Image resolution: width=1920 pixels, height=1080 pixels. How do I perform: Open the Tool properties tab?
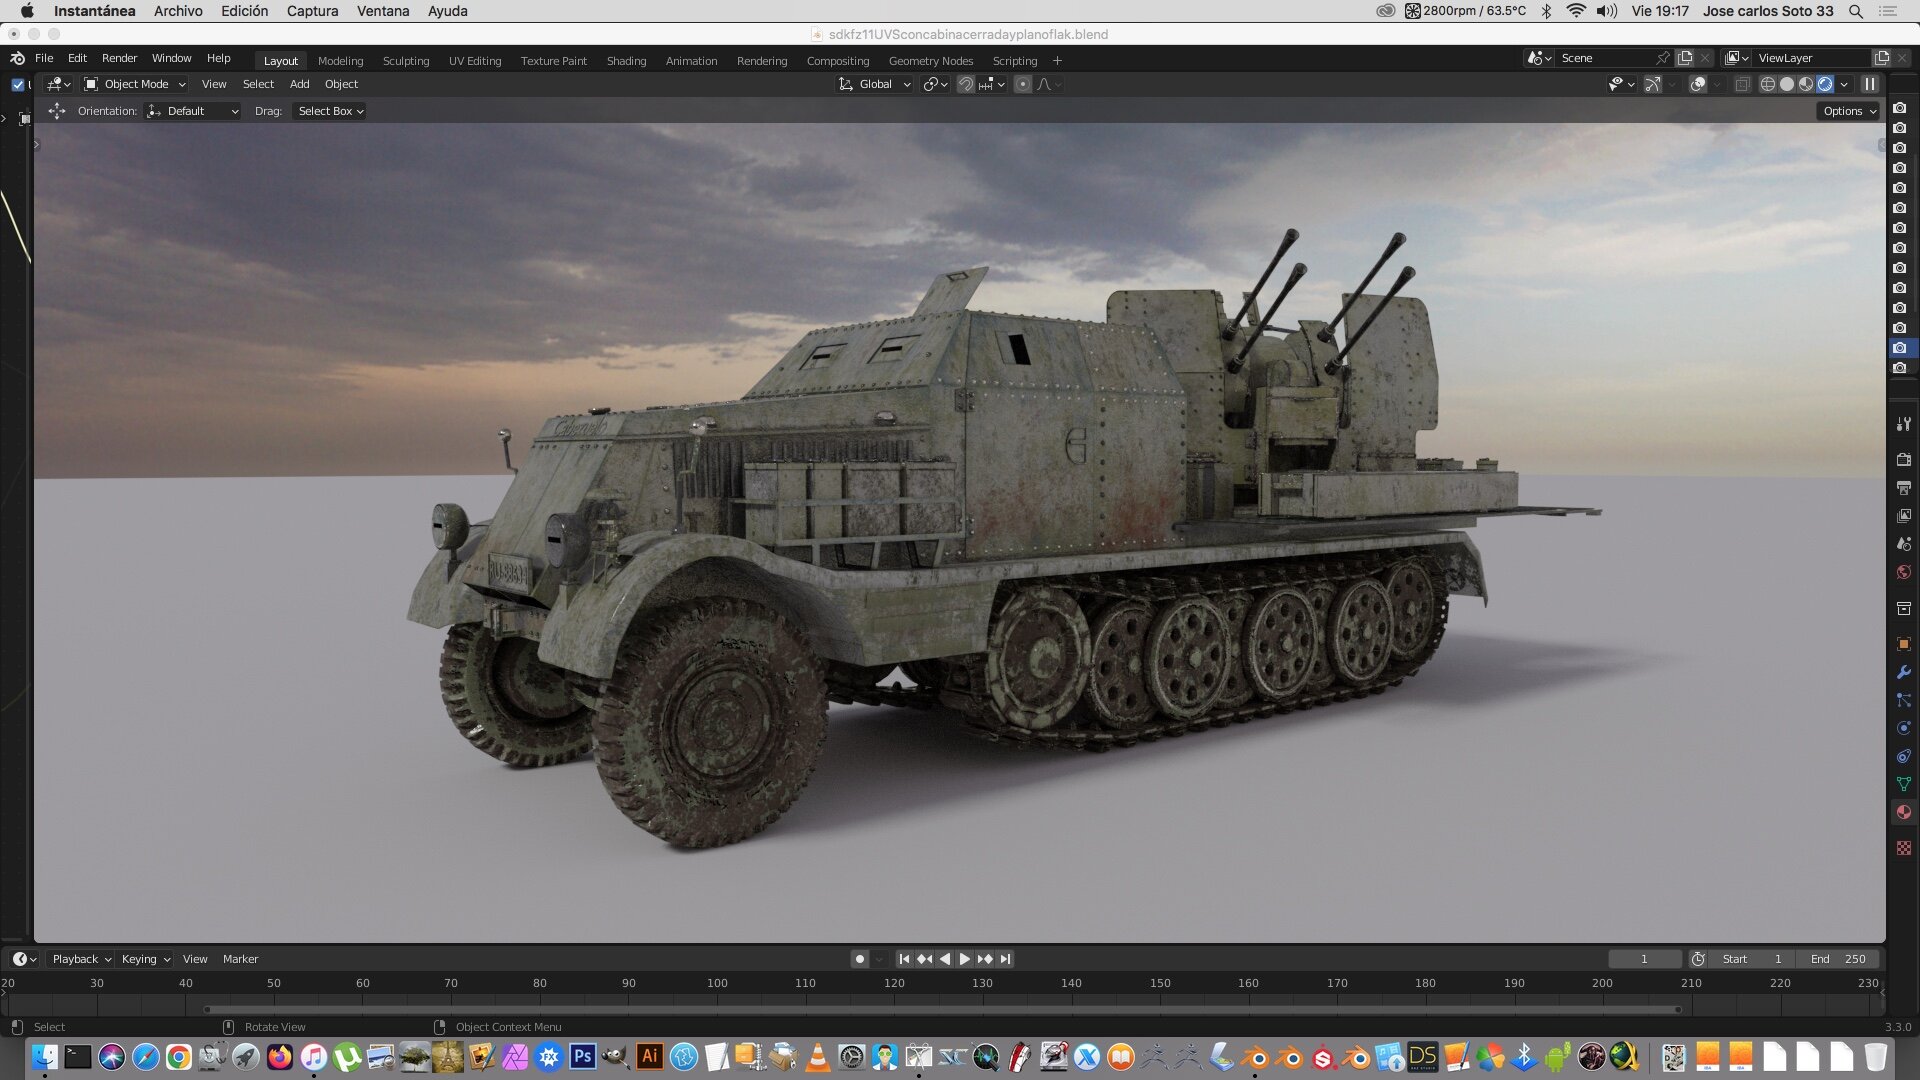(x=1903, y=424)
